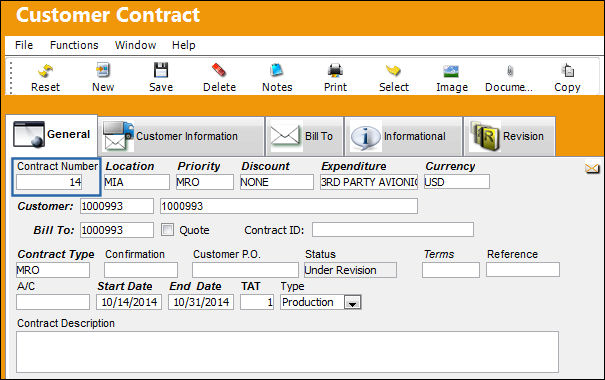Create a new contract with New icon
The image size is (605, 380).
pos(103,71)
